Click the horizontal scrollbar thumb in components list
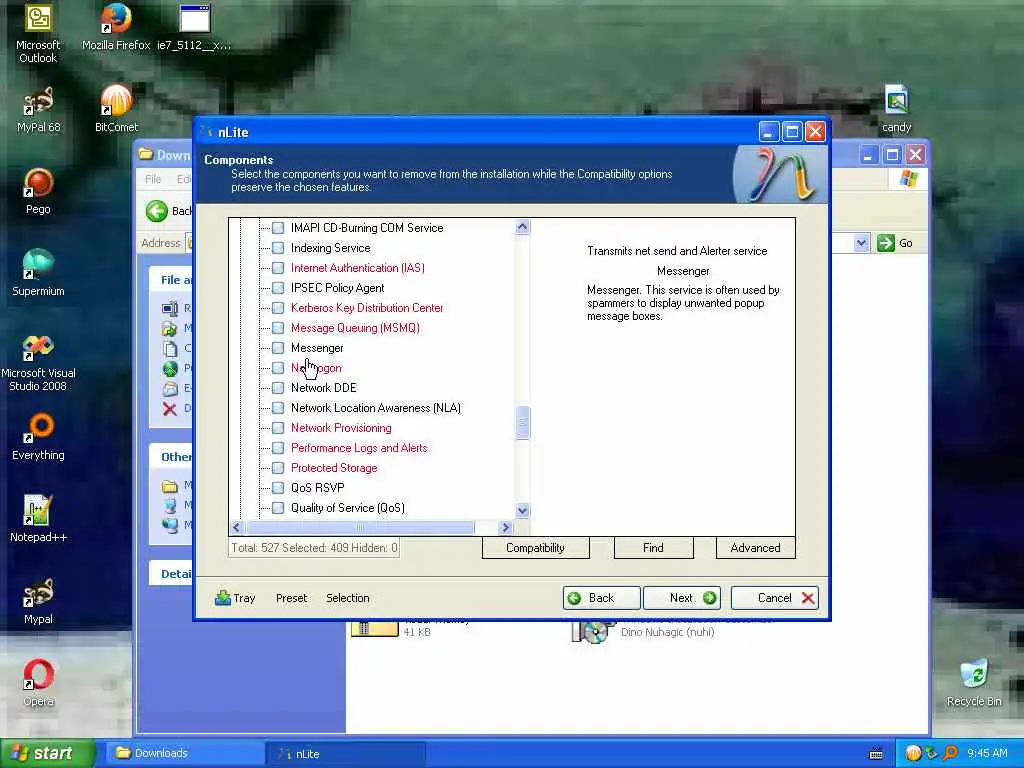 coord(360,527)
